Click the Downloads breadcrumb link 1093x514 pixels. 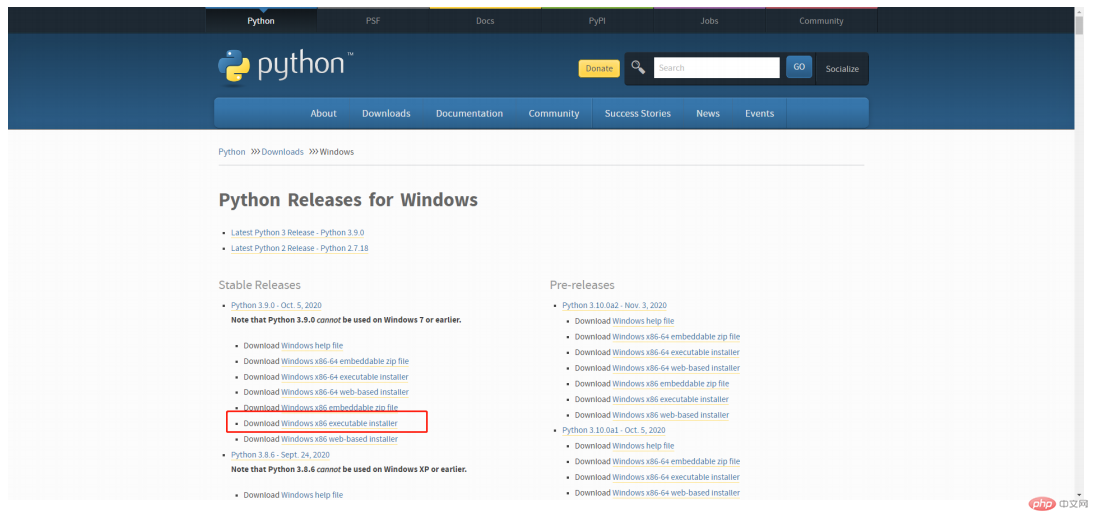click(282, 151)
